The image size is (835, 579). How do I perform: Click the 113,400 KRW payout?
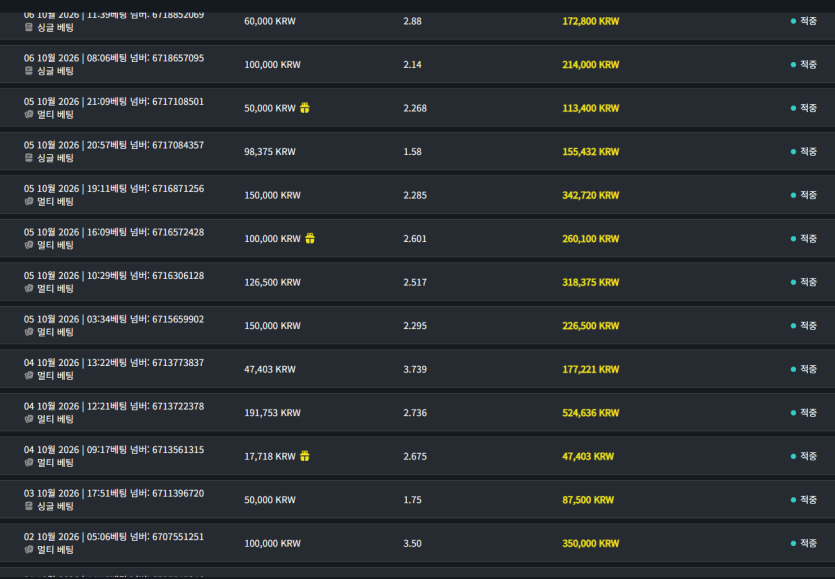[591, 108]
